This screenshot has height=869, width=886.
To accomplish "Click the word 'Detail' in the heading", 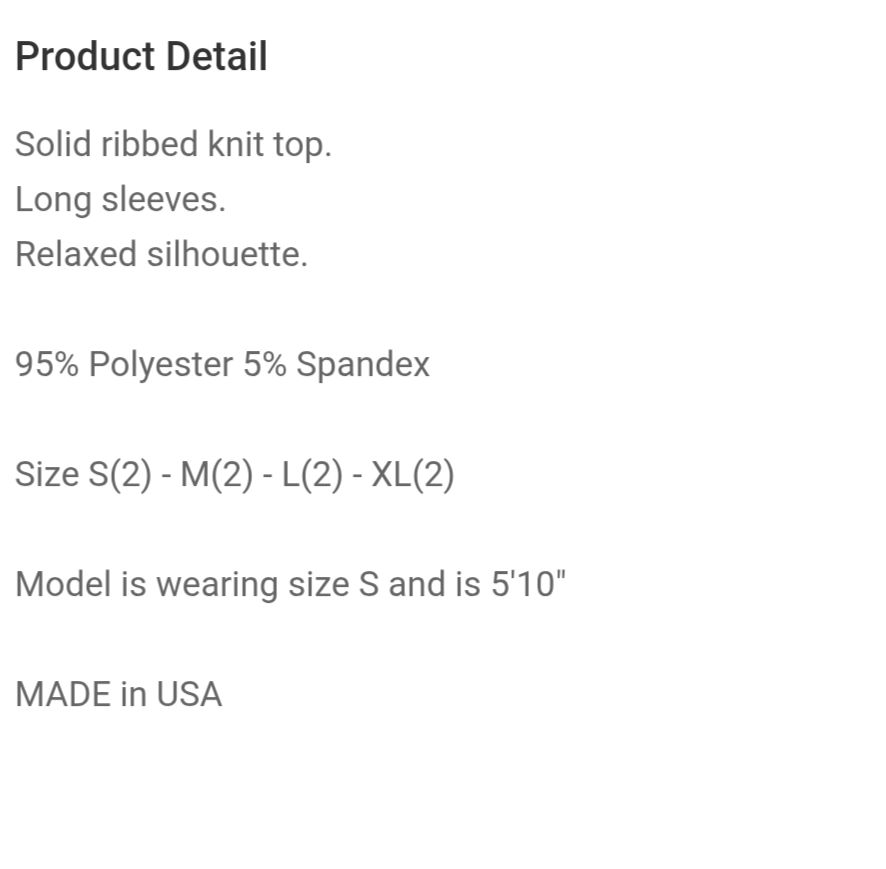I will click(217, 57).
